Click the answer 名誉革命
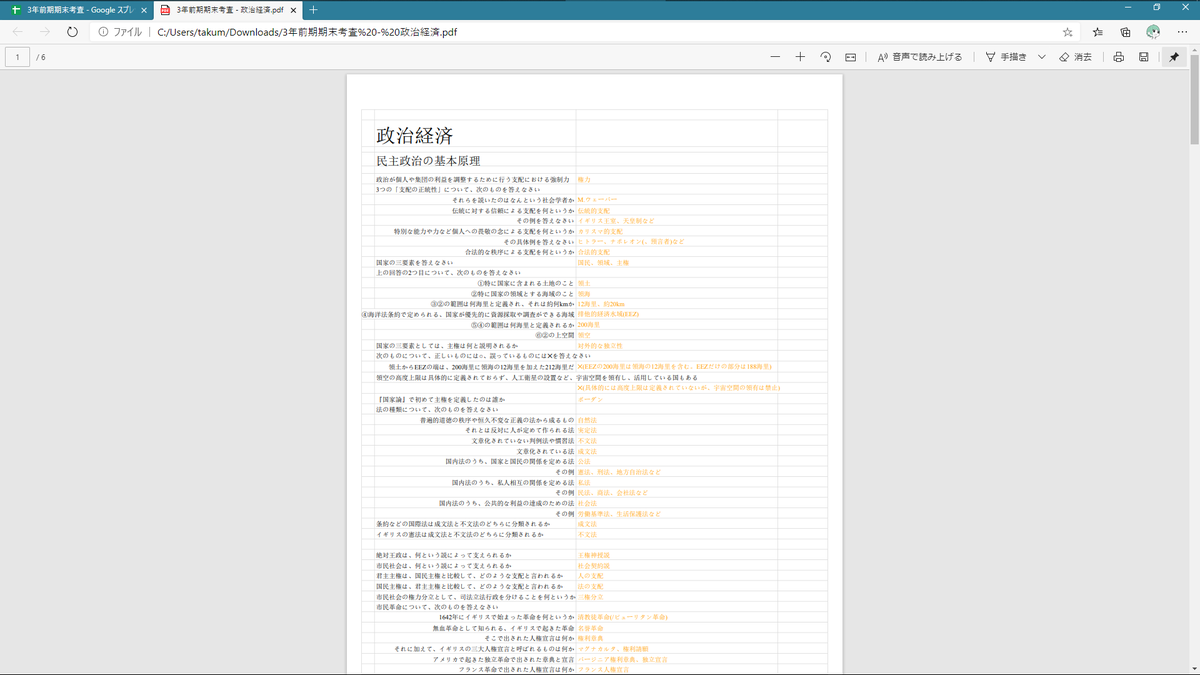The width and height of the screenshot is (1200, 675). tap(590, 627)
